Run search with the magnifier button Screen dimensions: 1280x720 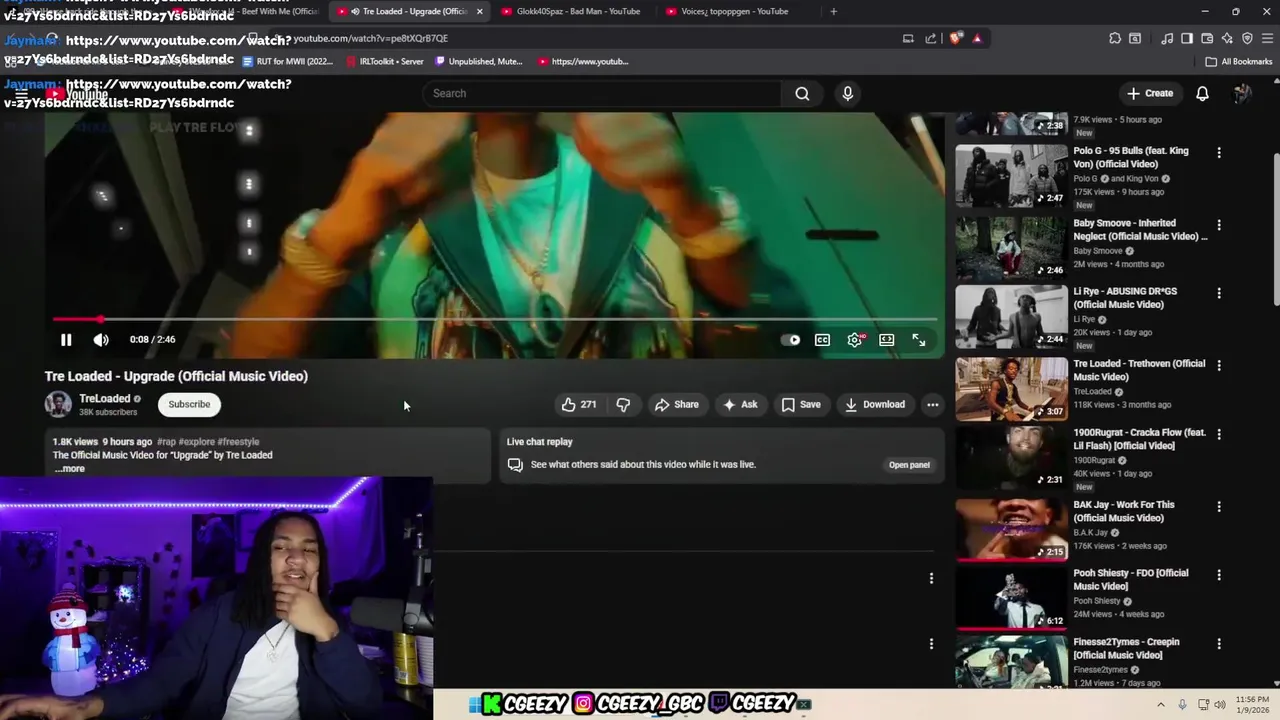click(802, 93)
